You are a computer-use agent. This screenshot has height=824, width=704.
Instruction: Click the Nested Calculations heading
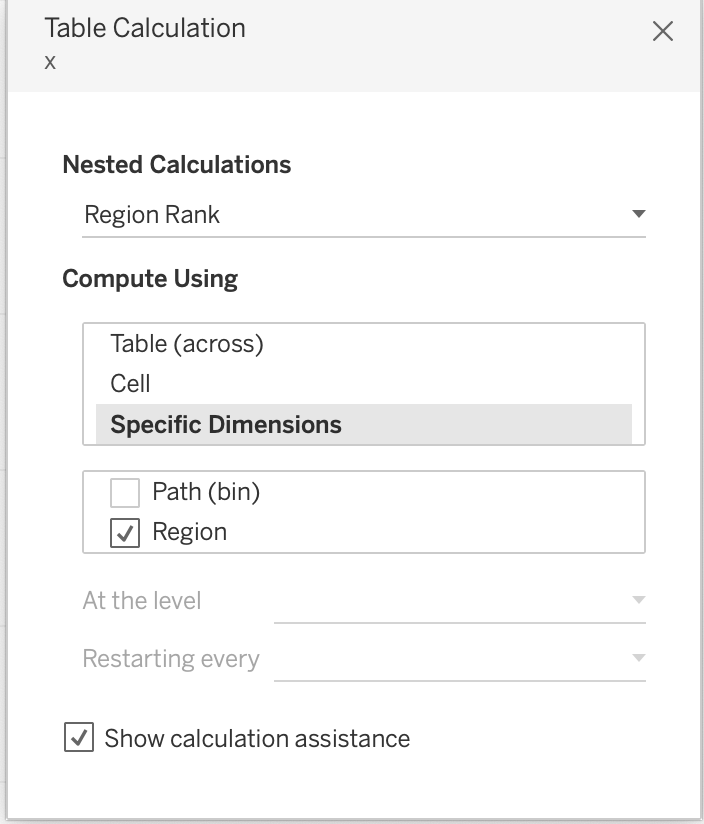coord(177,165)
